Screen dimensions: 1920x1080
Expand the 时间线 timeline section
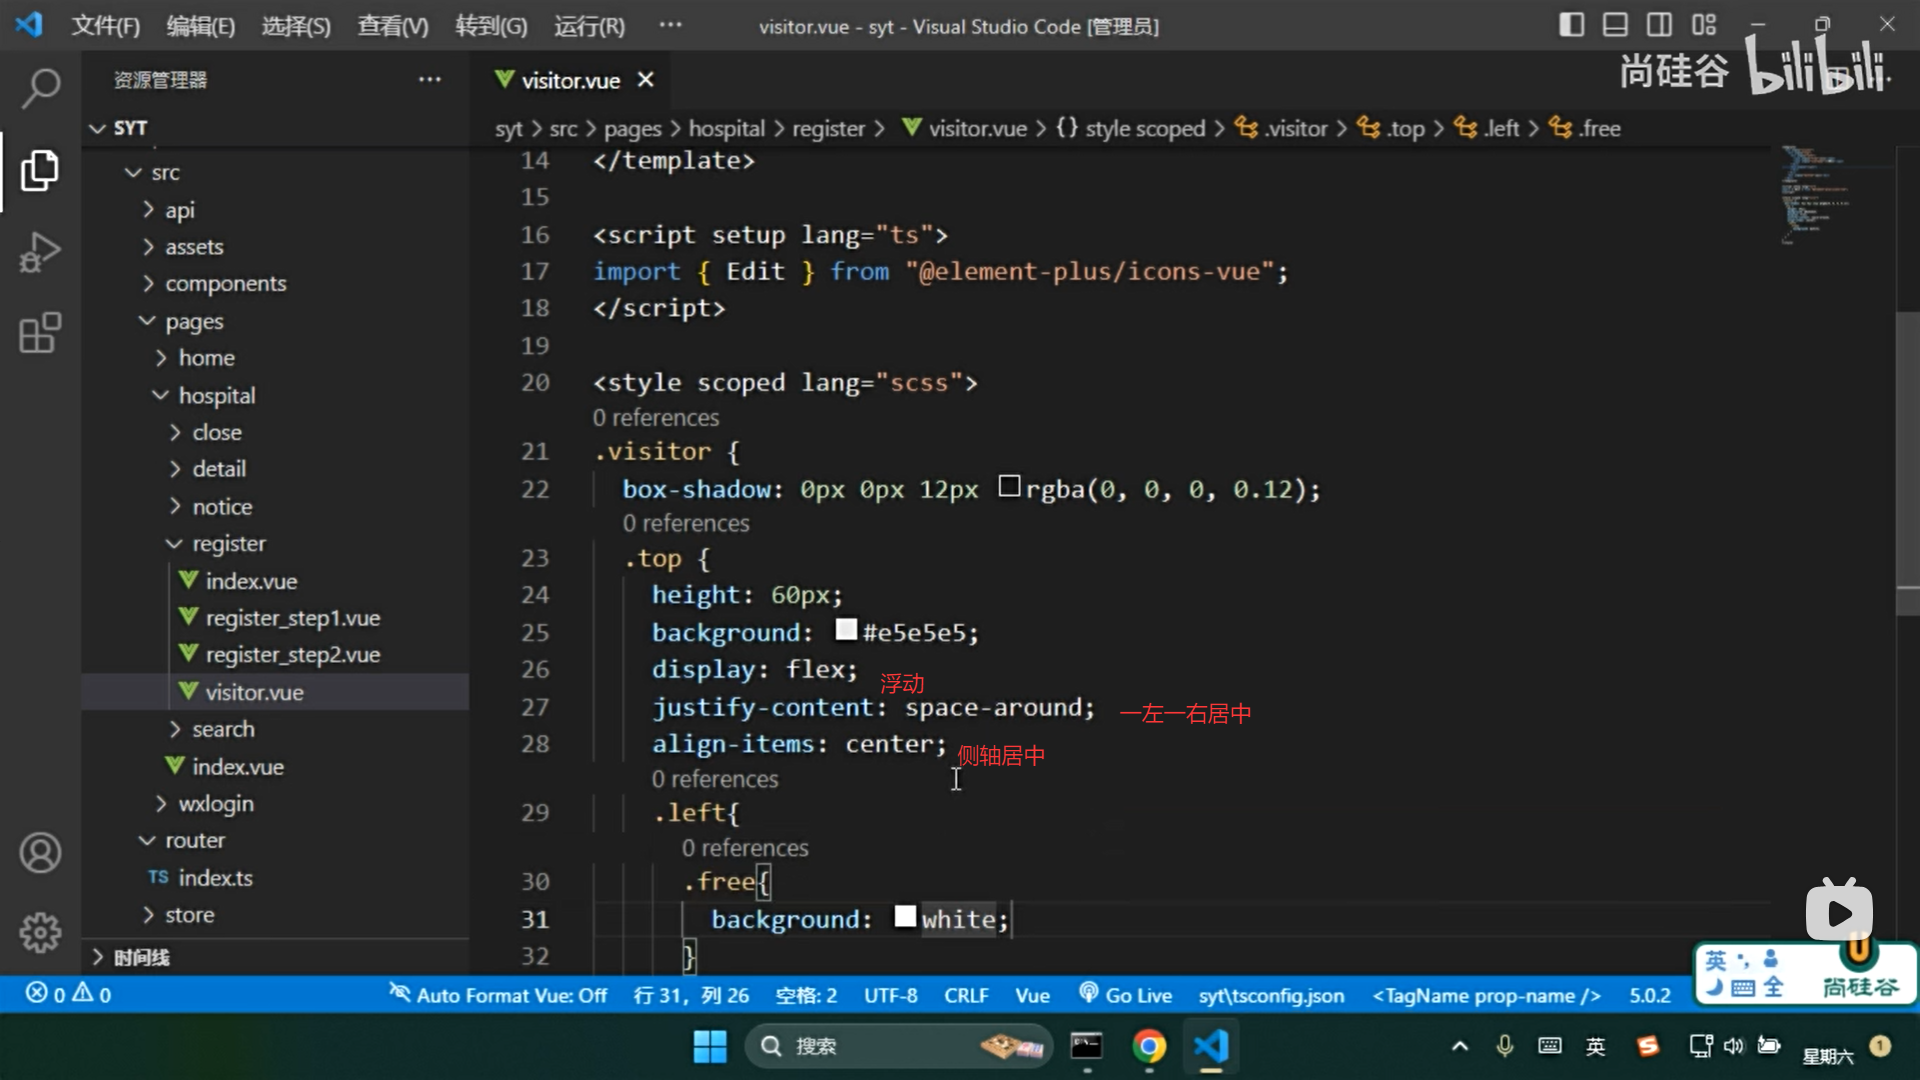point(140,957)
